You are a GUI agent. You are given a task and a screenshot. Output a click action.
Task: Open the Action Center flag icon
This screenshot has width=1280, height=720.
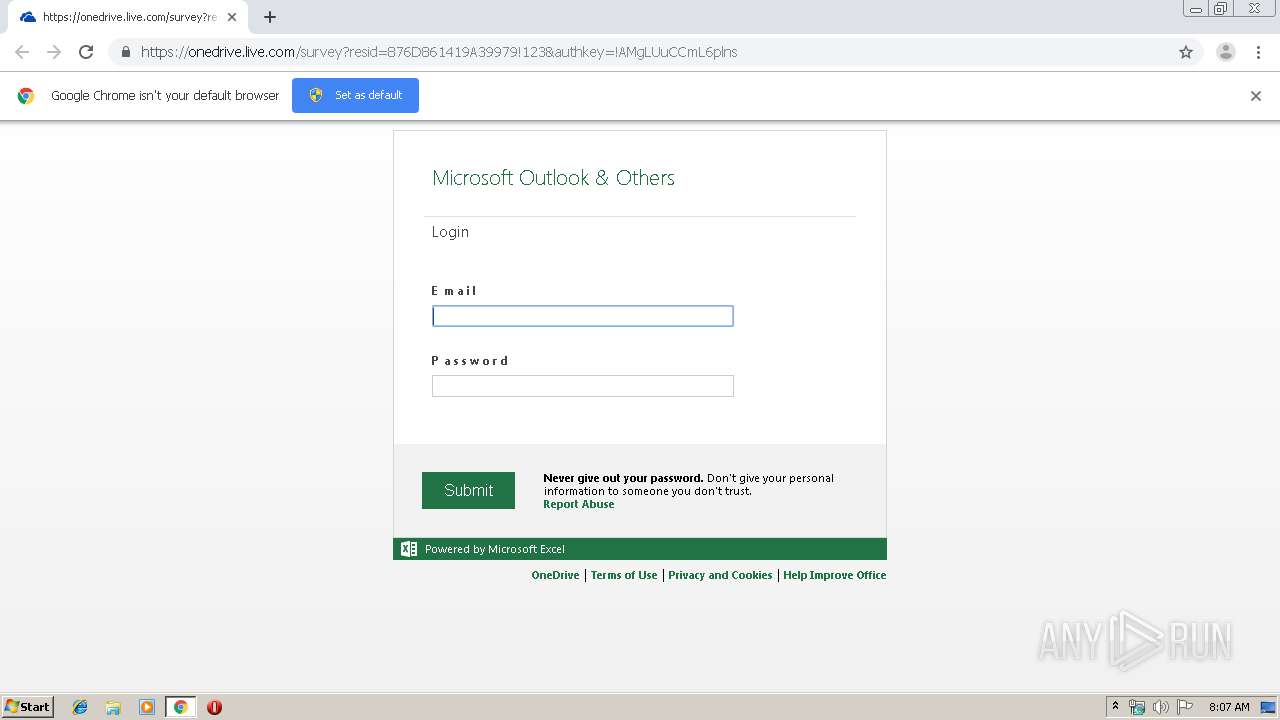[1185, 707]
